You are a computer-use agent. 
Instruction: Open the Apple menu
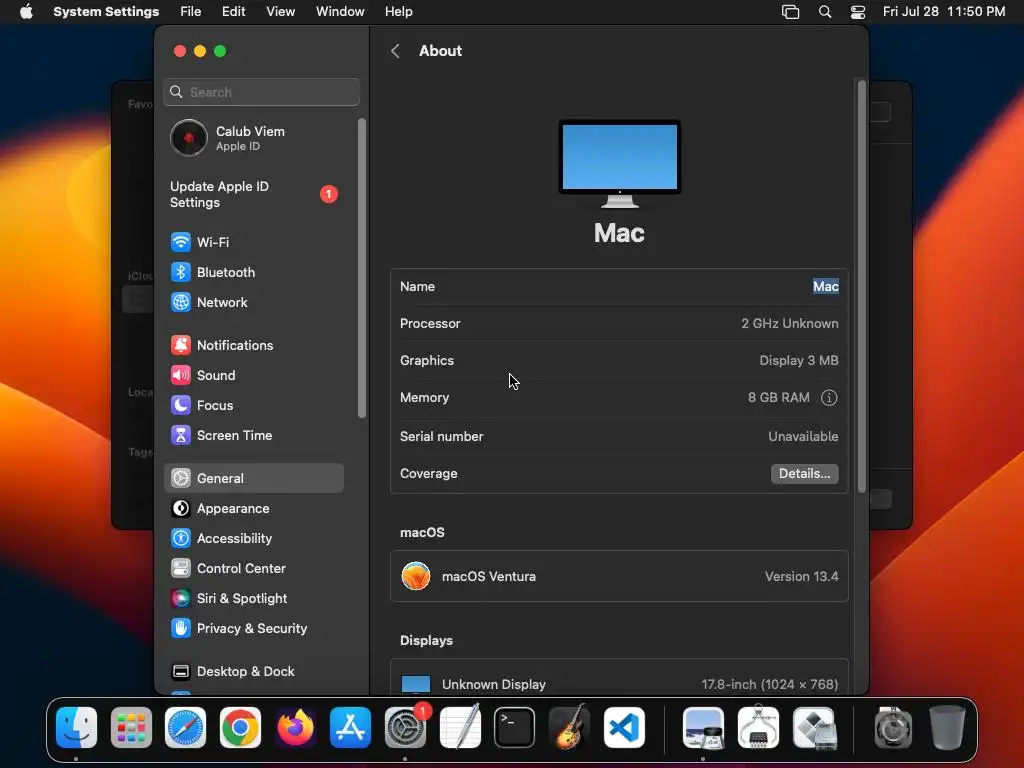[26, 12]
